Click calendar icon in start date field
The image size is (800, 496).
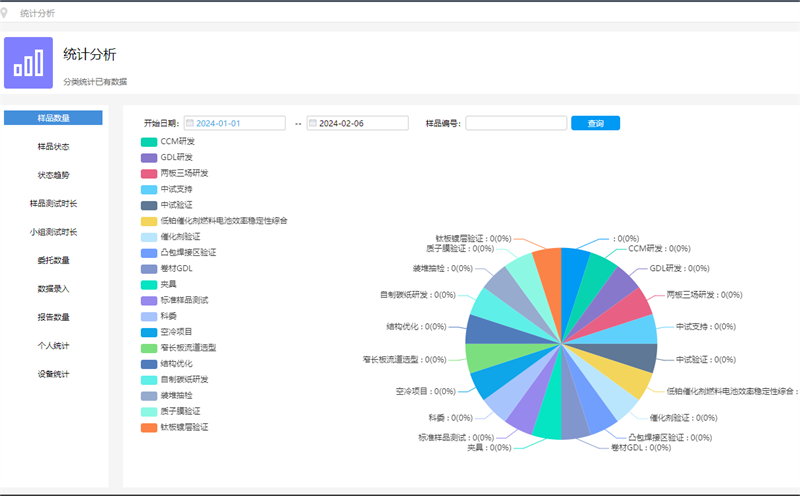189,123
